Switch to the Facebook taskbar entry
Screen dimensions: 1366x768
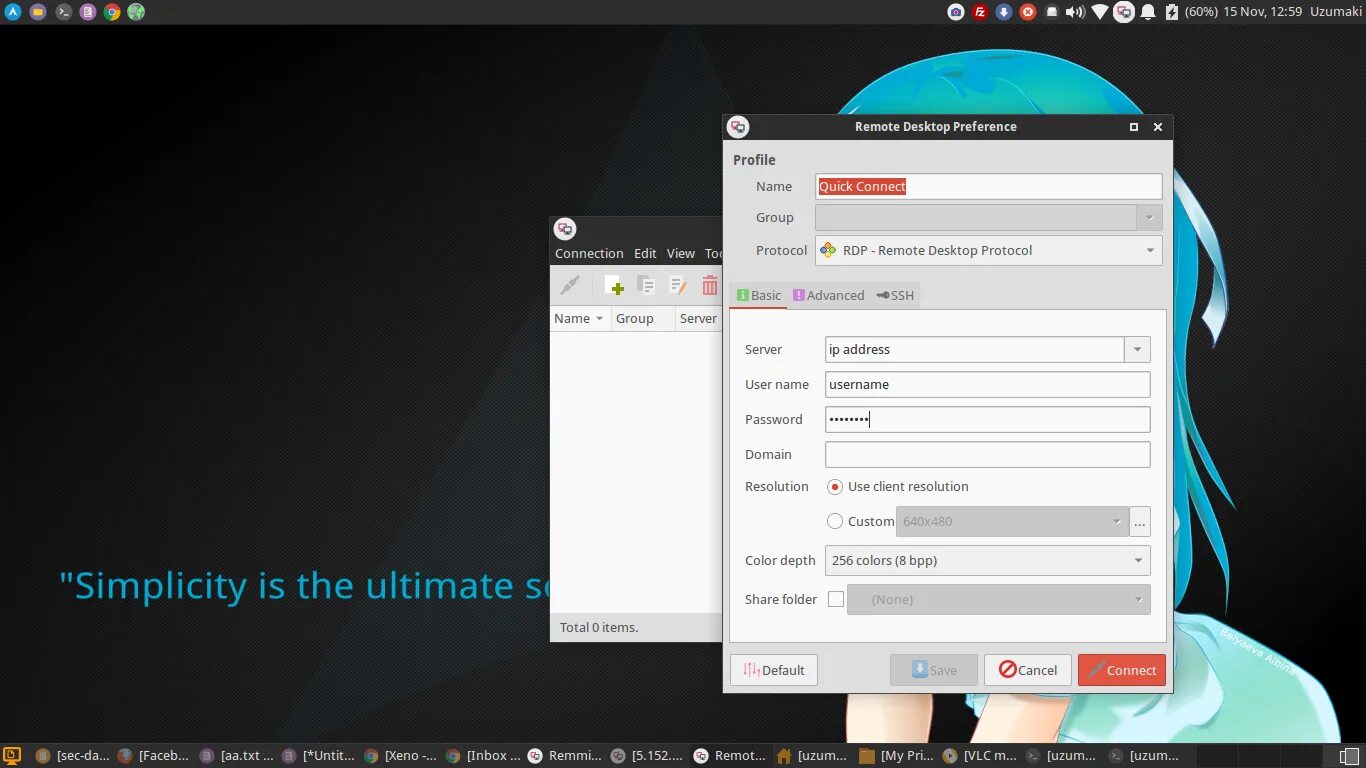coord(153,756)
